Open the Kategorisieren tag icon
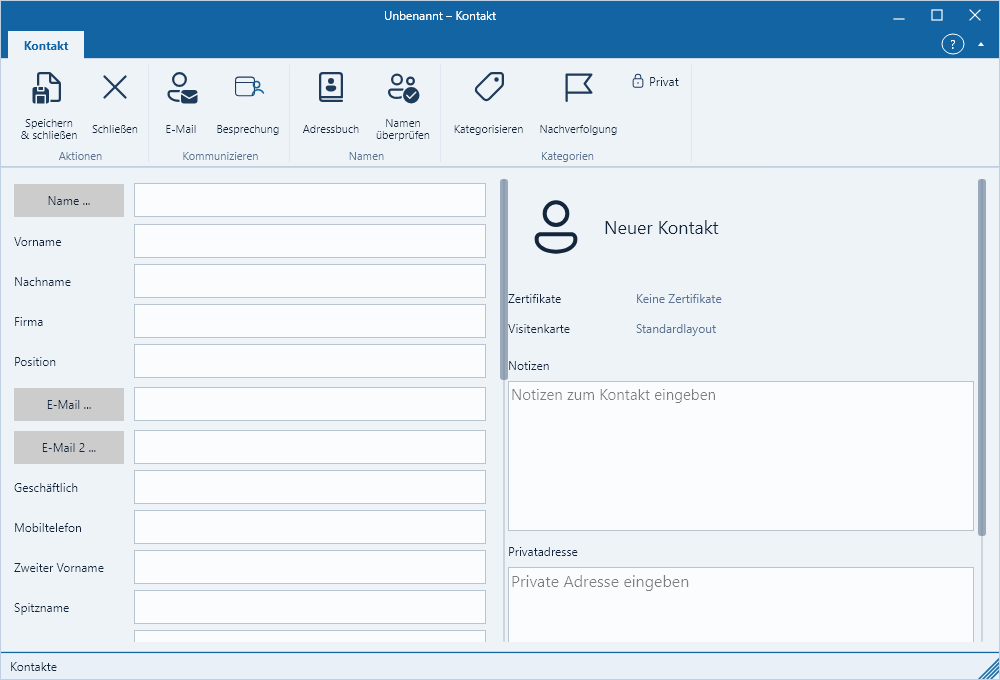 pos(489,87)
